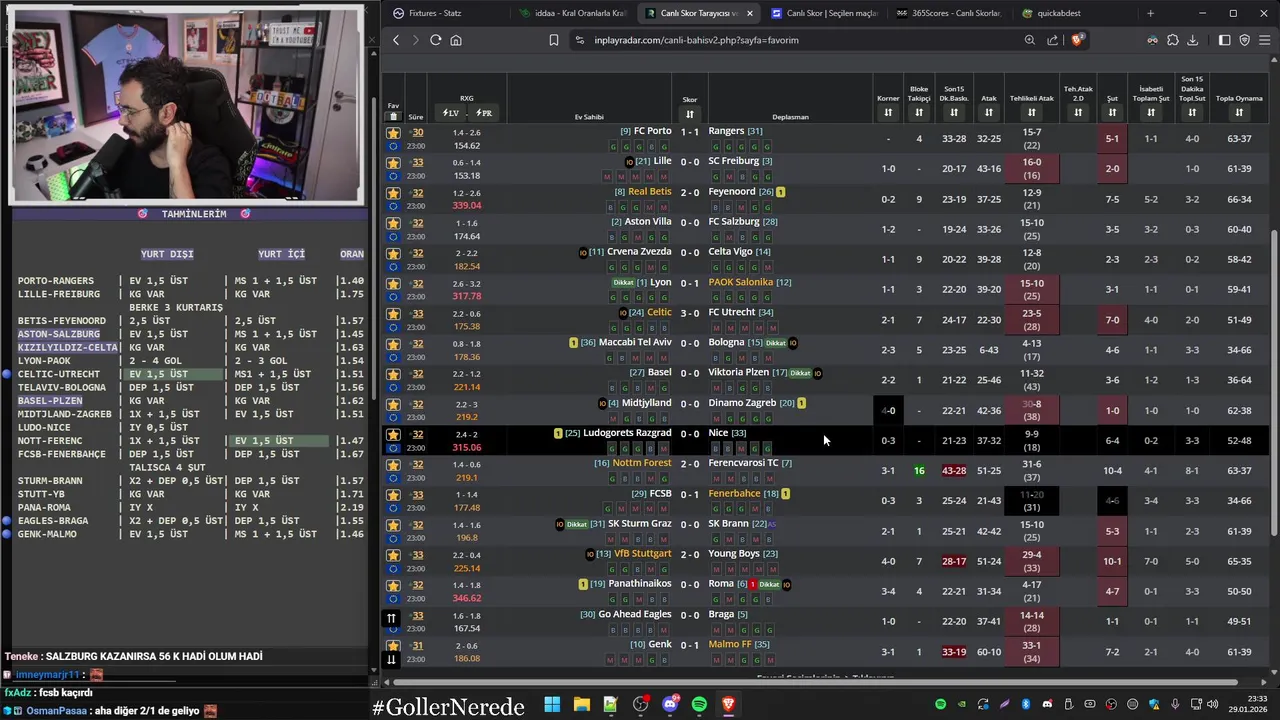This screenshot has width=1280, height=720.
Task: Sort by Topla Oynama column
Action: pos(1239,113)
